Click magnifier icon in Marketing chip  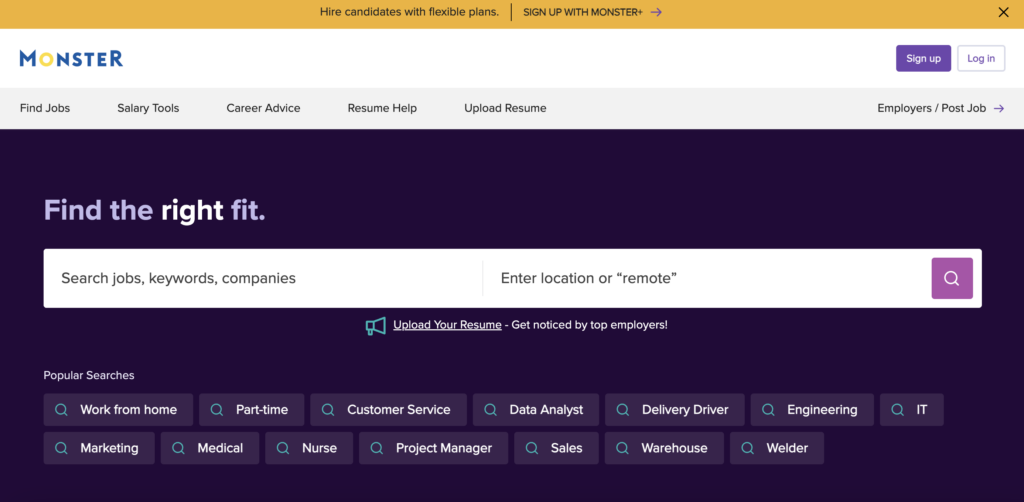point(61,448)
